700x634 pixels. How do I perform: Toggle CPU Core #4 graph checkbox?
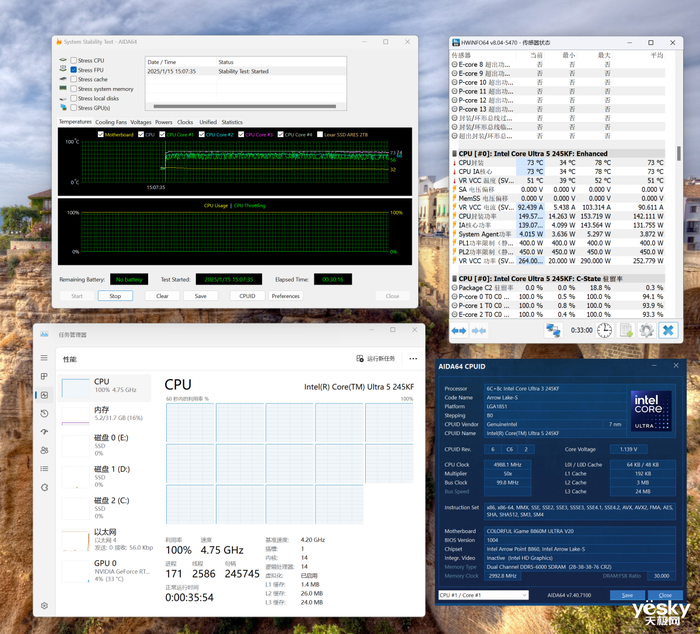point(280,134)
